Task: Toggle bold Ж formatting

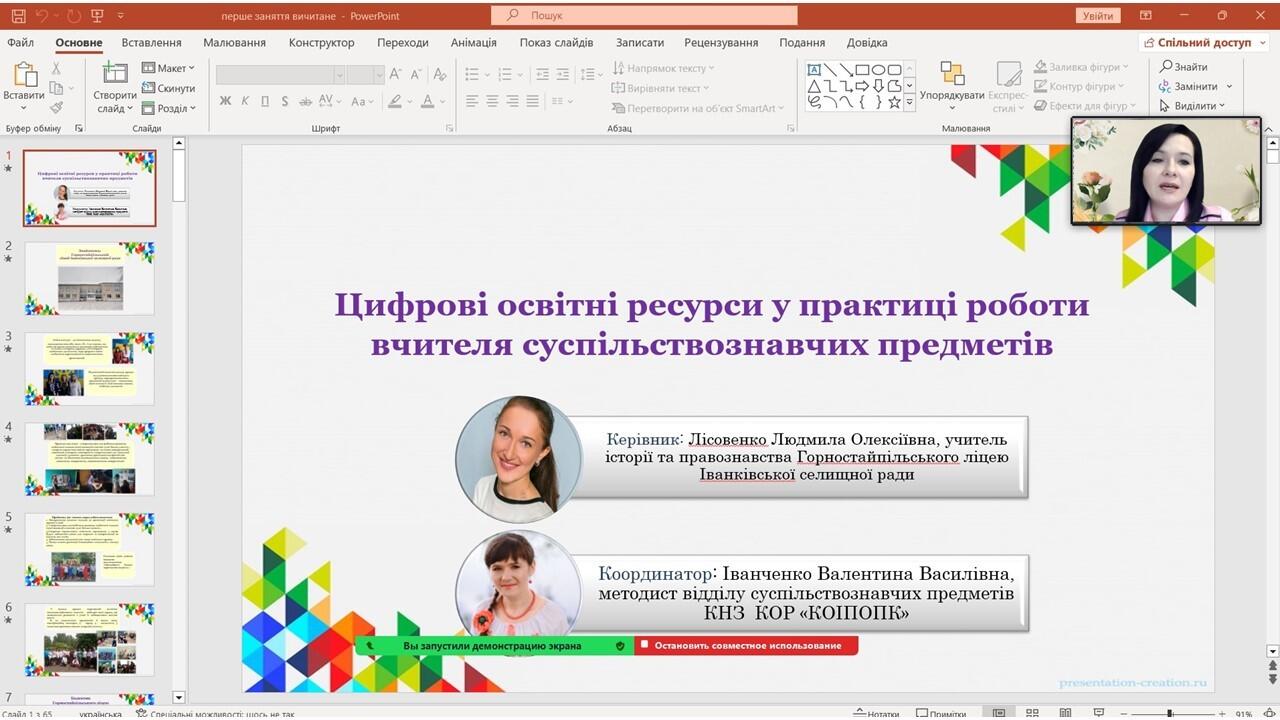Action: 225,101
